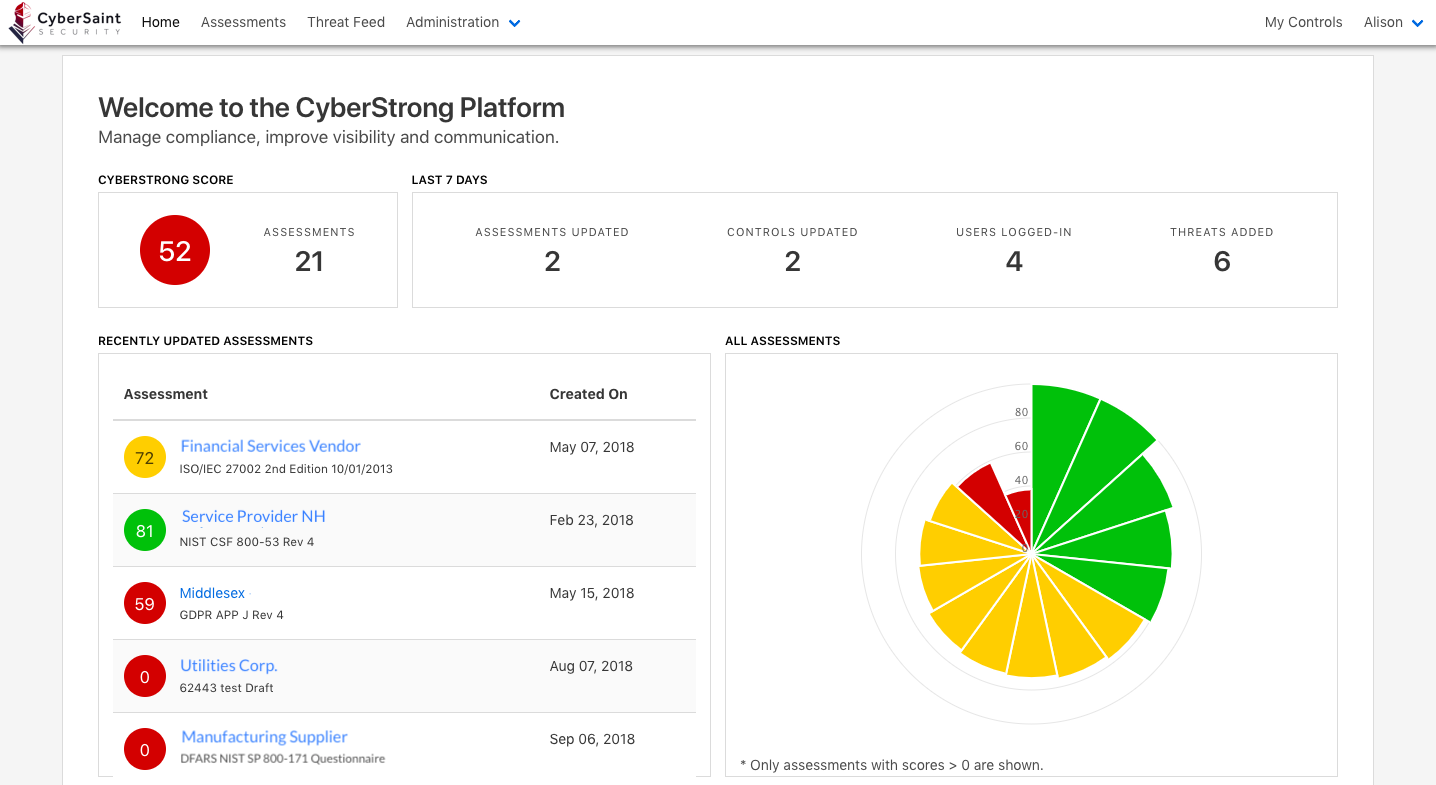Click the date Aug 07, 2018
Image resolution: width=1436 pixels, height=785 pixels.
pyautogui.click(x=591, y=666)
